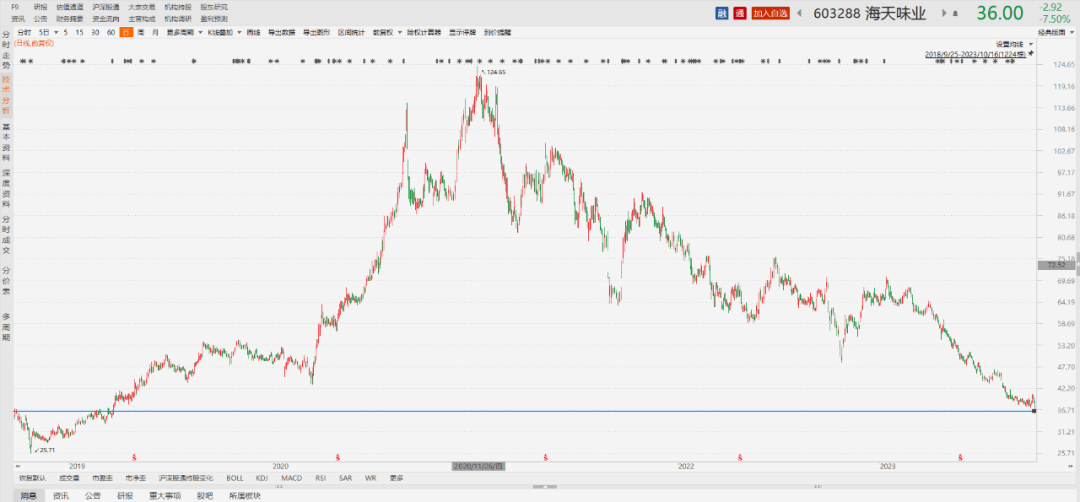Click the red S marker near 2020
The image size is (1080, 502).
coord(338,456)
